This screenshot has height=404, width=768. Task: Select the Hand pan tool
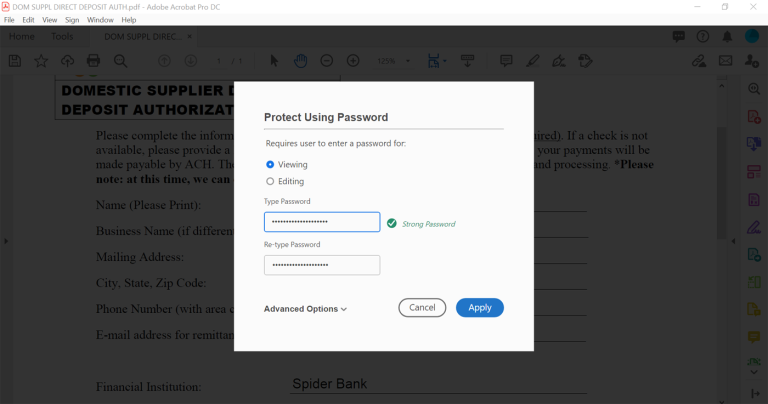point(300,61)
